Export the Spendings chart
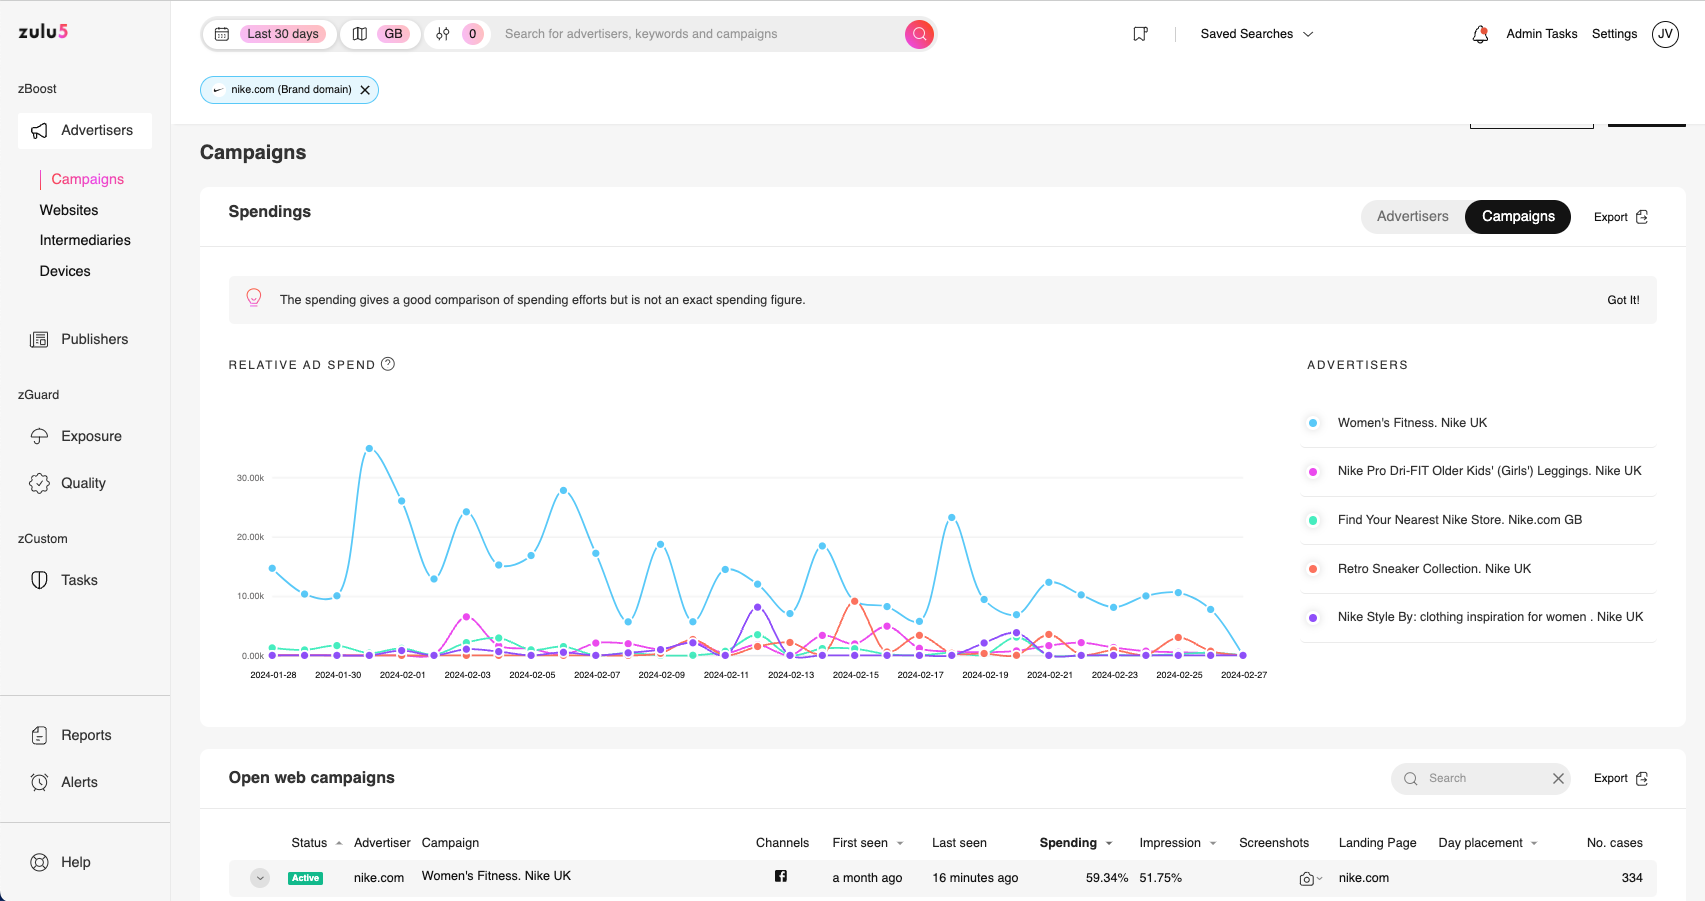Viewport: 1705px width, 901px height. [x=1620, y=217]
